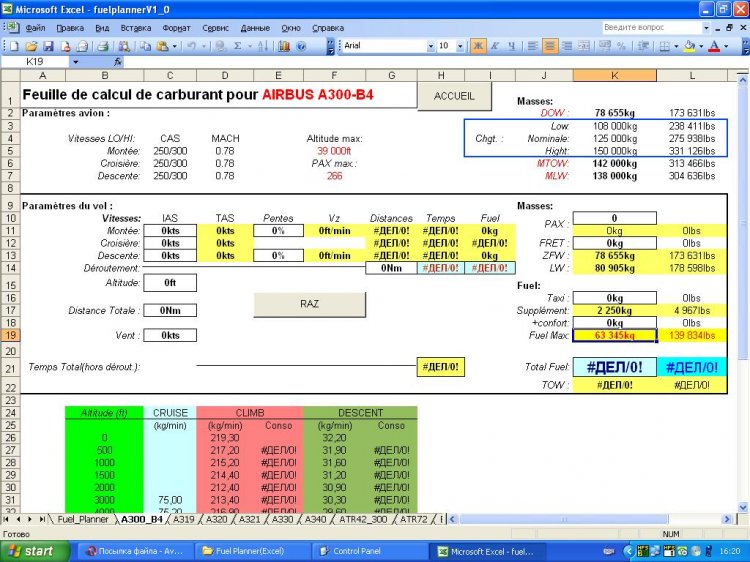Image resolution: width=750 pixels, height=562 pixels.
Task: Click the blue Help question-mark icon
Action: point(301,46)
